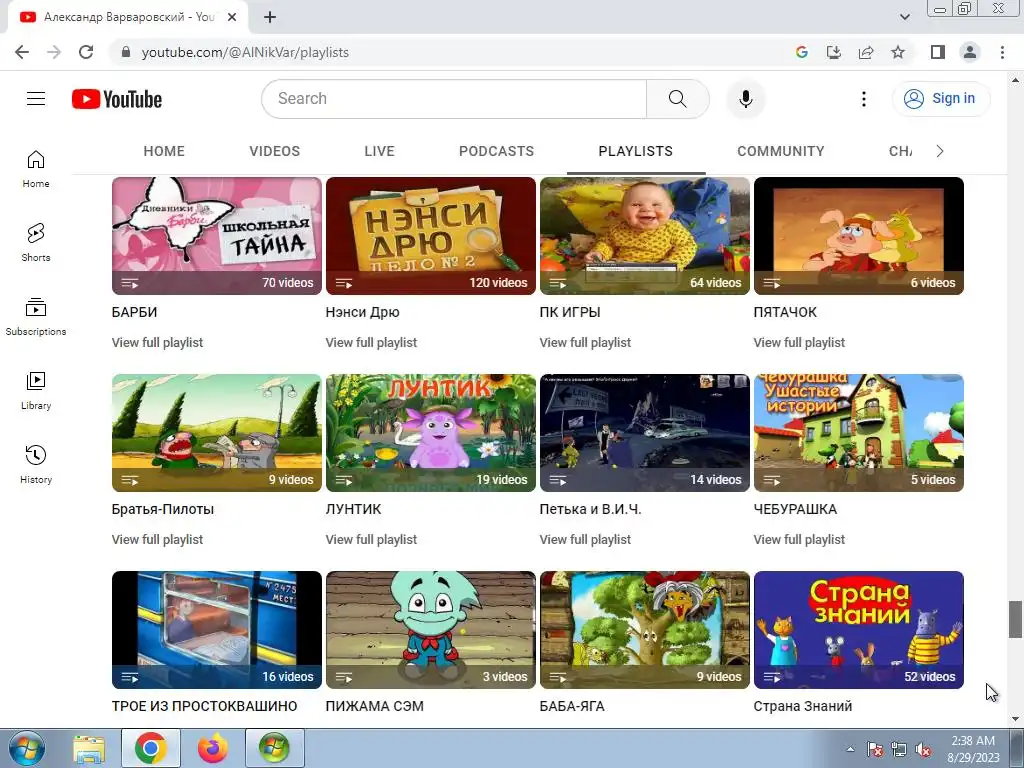Screen dimensions: 1024x768
Task: Click the ТРОЕ ИЗ ПРОСТОКВАШИНО title
Action: tap(204, 706)
